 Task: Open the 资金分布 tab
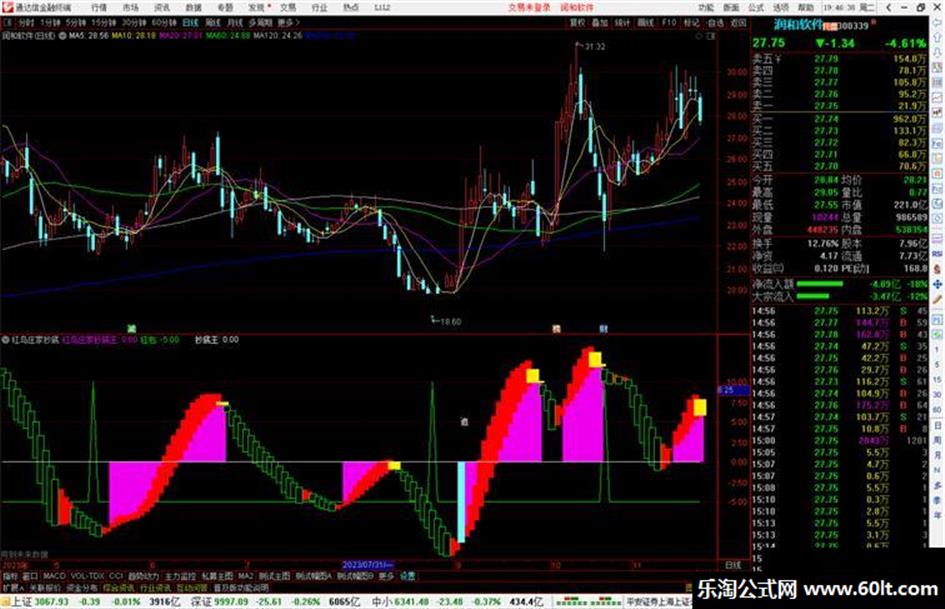pos(82,587)
